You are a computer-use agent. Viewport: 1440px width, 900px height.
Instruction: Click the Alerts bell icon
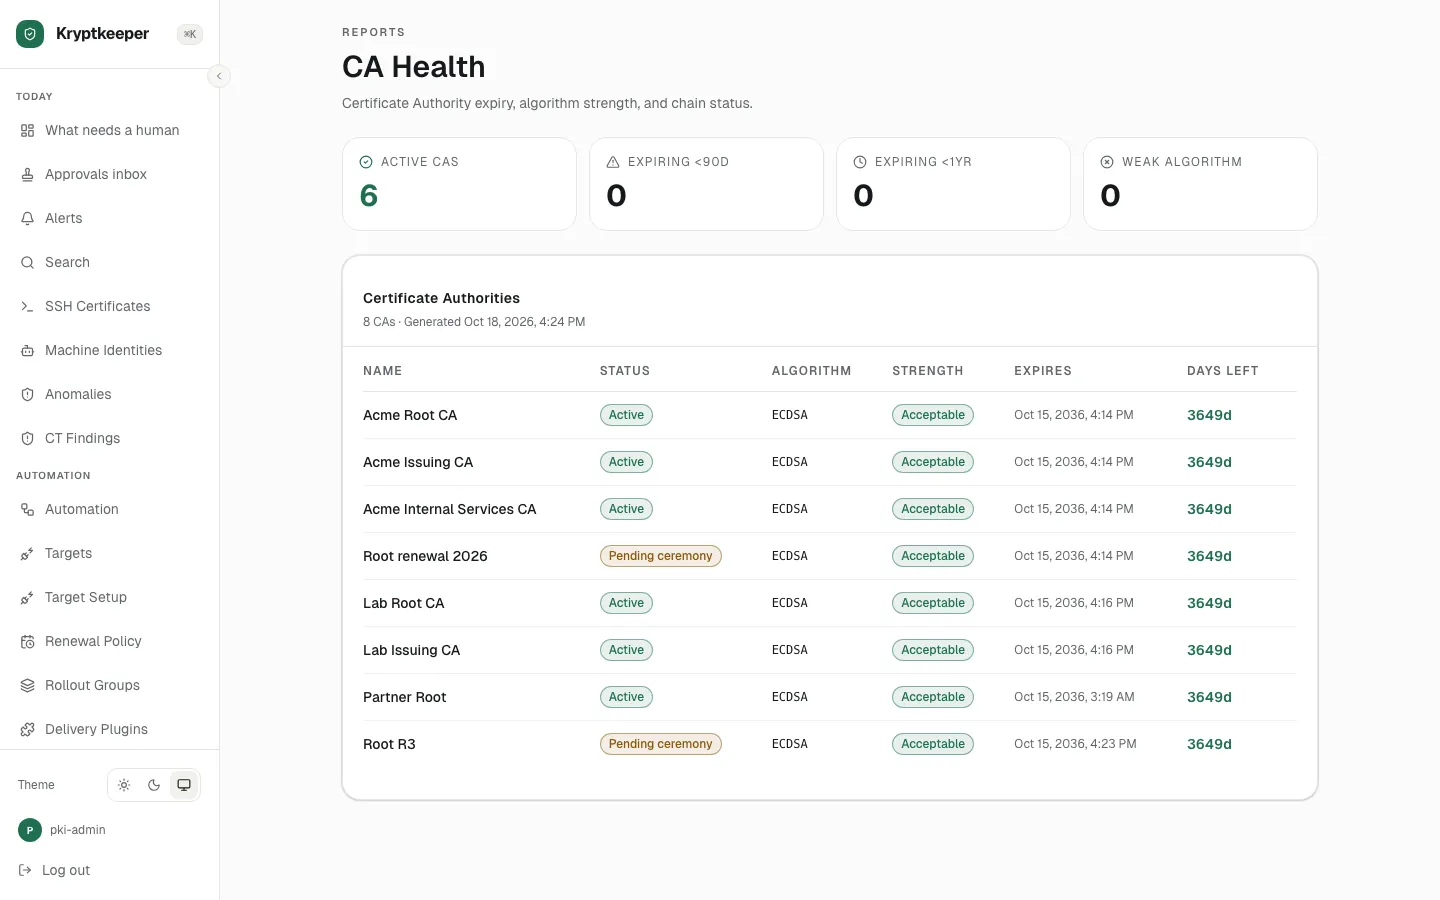pyautogui.click(x=28, y=219)
